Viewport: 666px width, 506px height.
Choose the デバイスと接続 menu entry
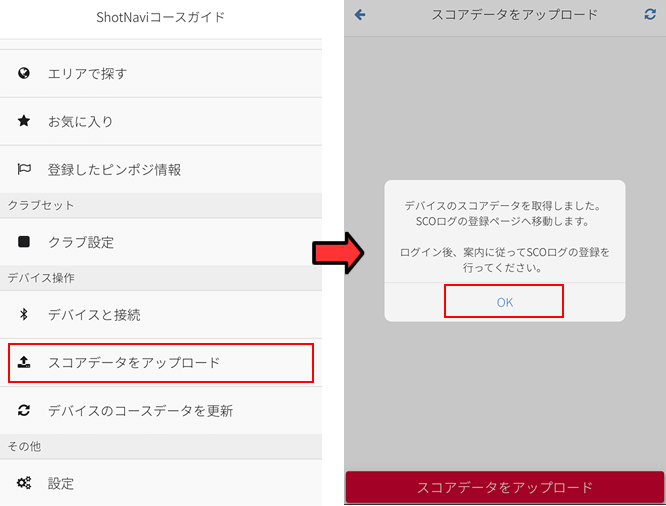94,314
